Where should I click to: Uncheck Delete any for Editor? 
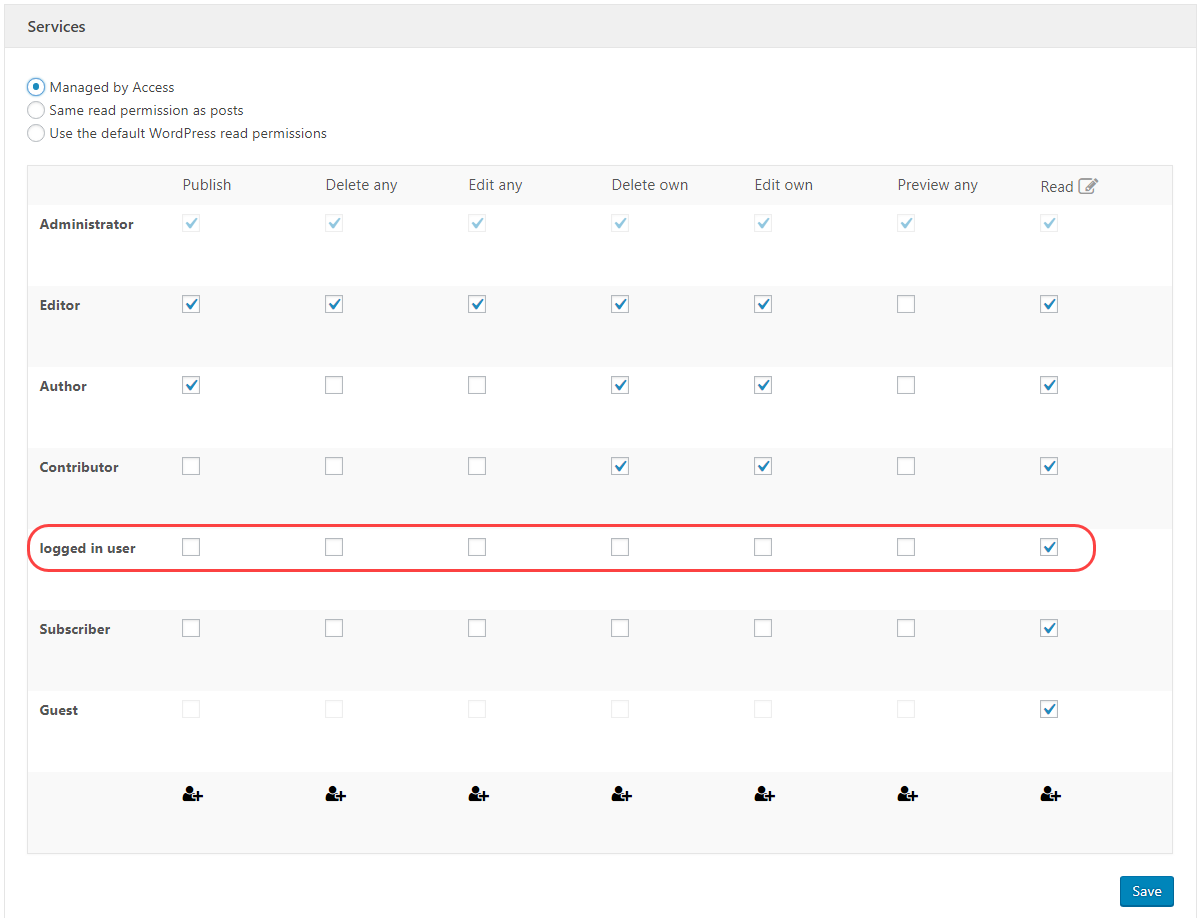coord(334,304)
